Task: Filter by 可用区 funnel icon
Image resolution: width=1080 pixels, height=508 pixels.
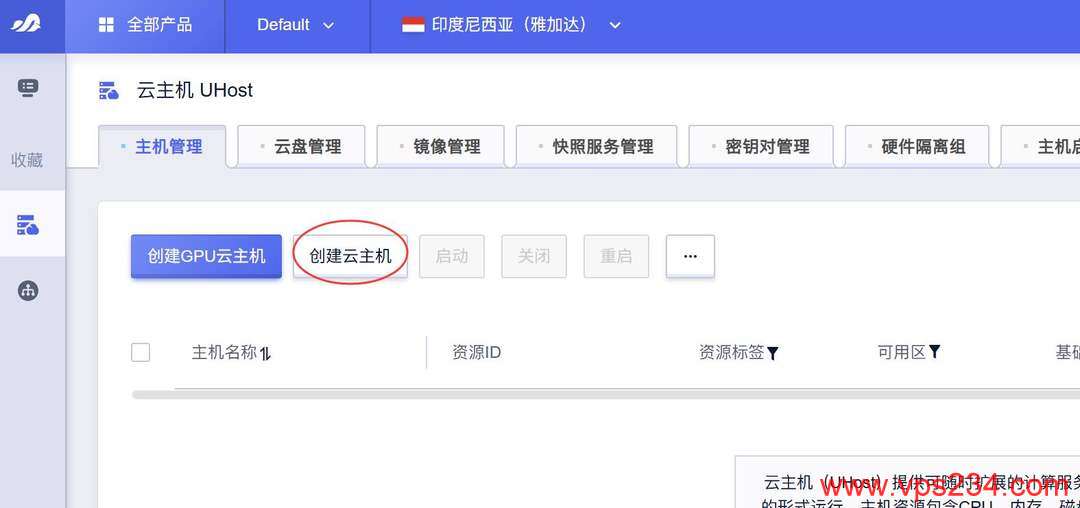Action: [935, 352]
